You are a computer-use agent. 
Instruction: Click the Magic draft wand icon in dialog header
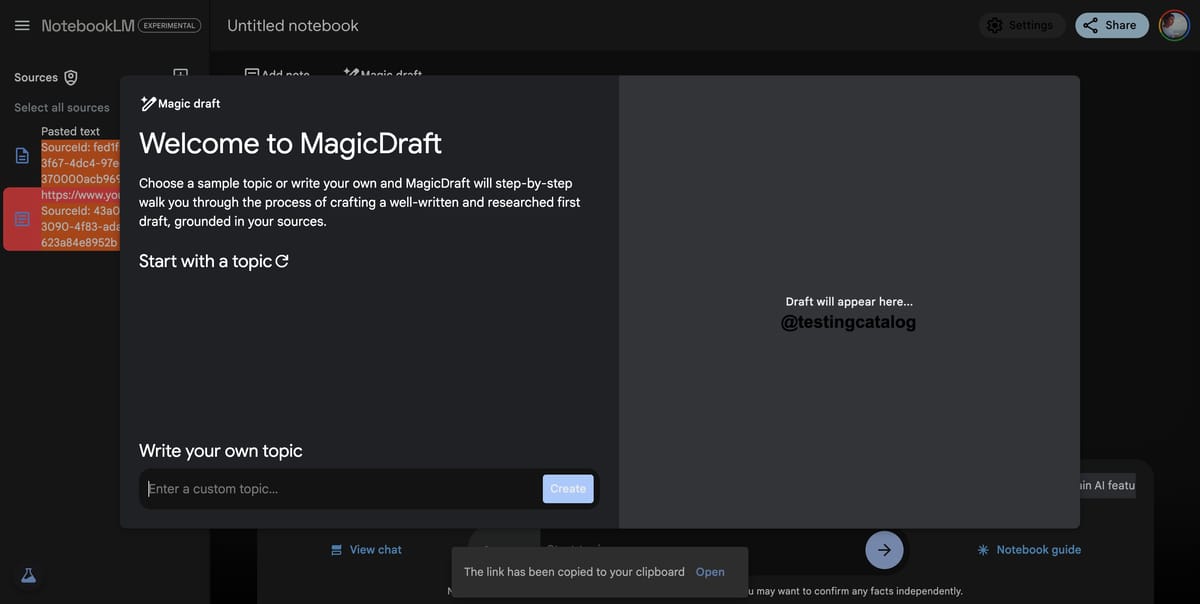click(148, 103)
